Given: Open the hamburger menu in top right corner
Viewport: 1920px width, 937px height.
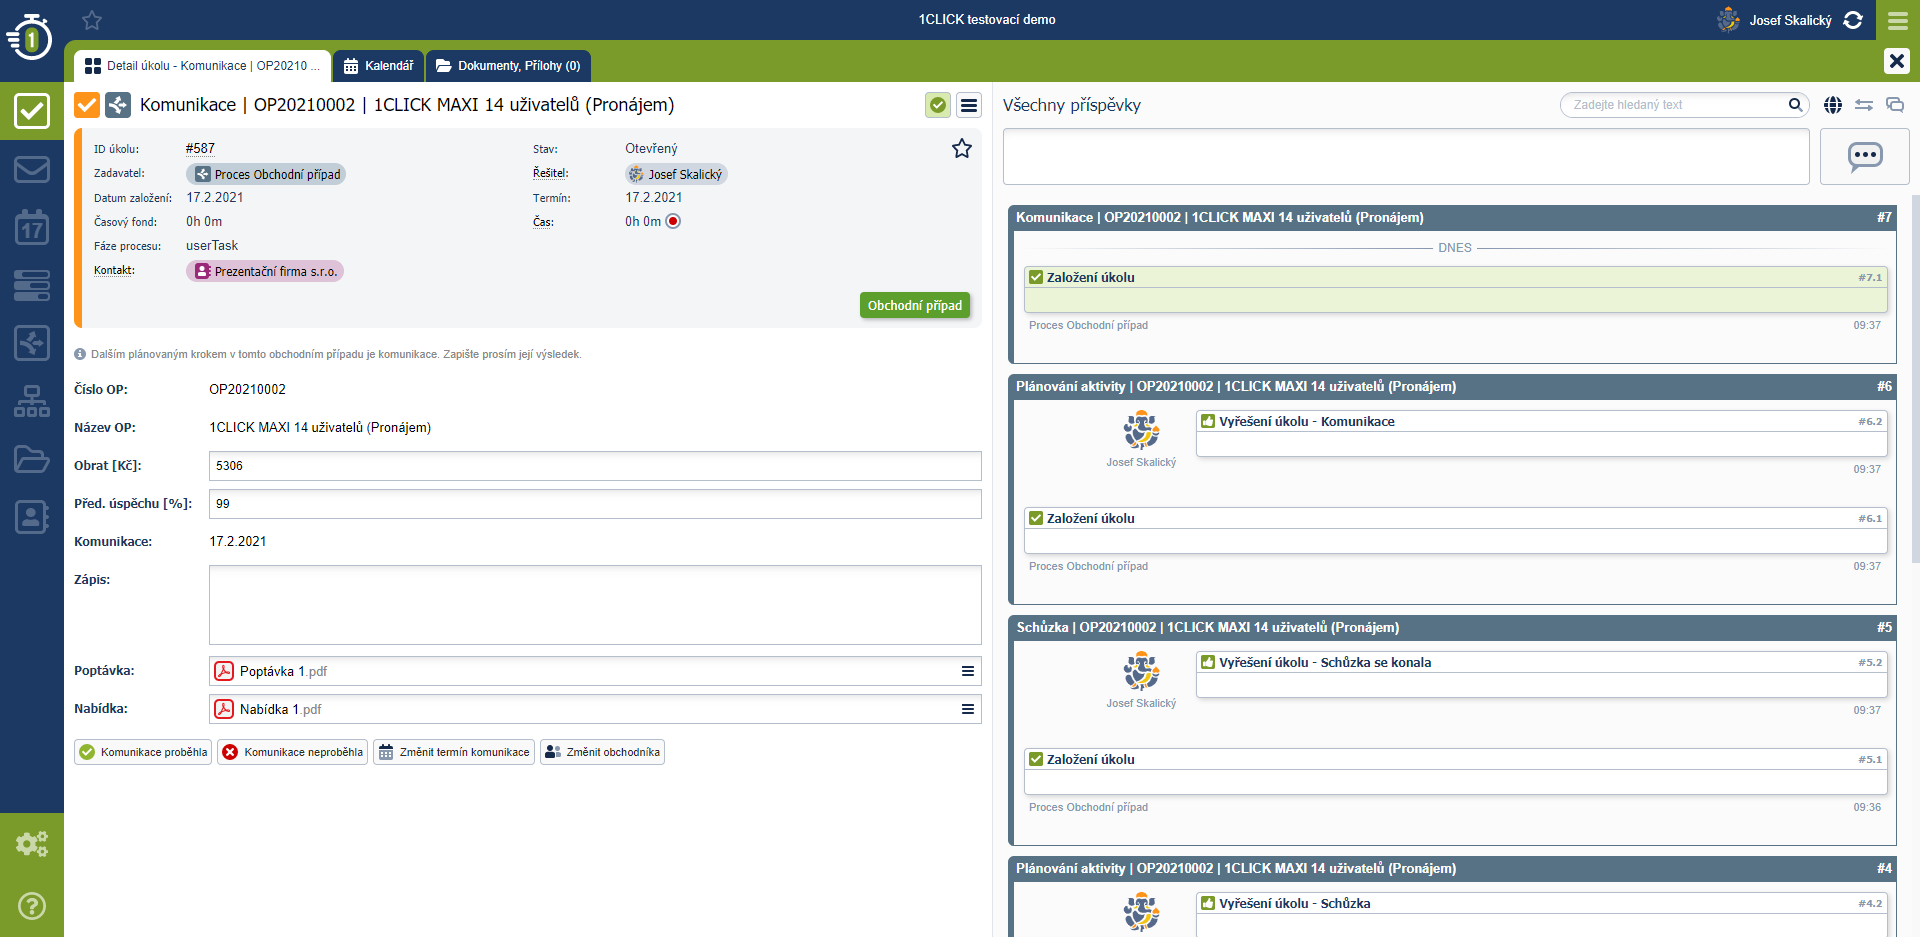Looking at the screenshot, I should tap(1898, 20).
